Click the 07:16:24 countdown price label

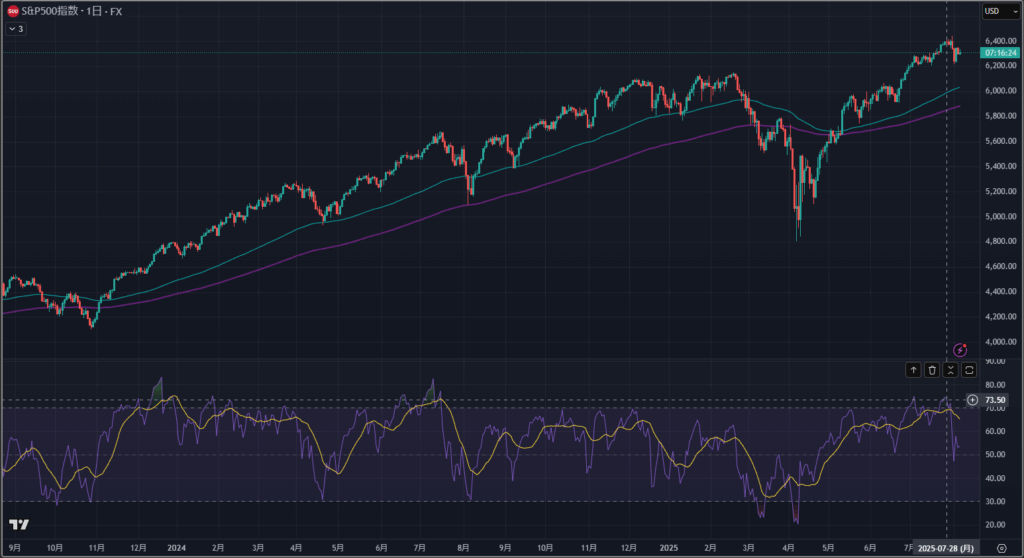point(1000,53)
